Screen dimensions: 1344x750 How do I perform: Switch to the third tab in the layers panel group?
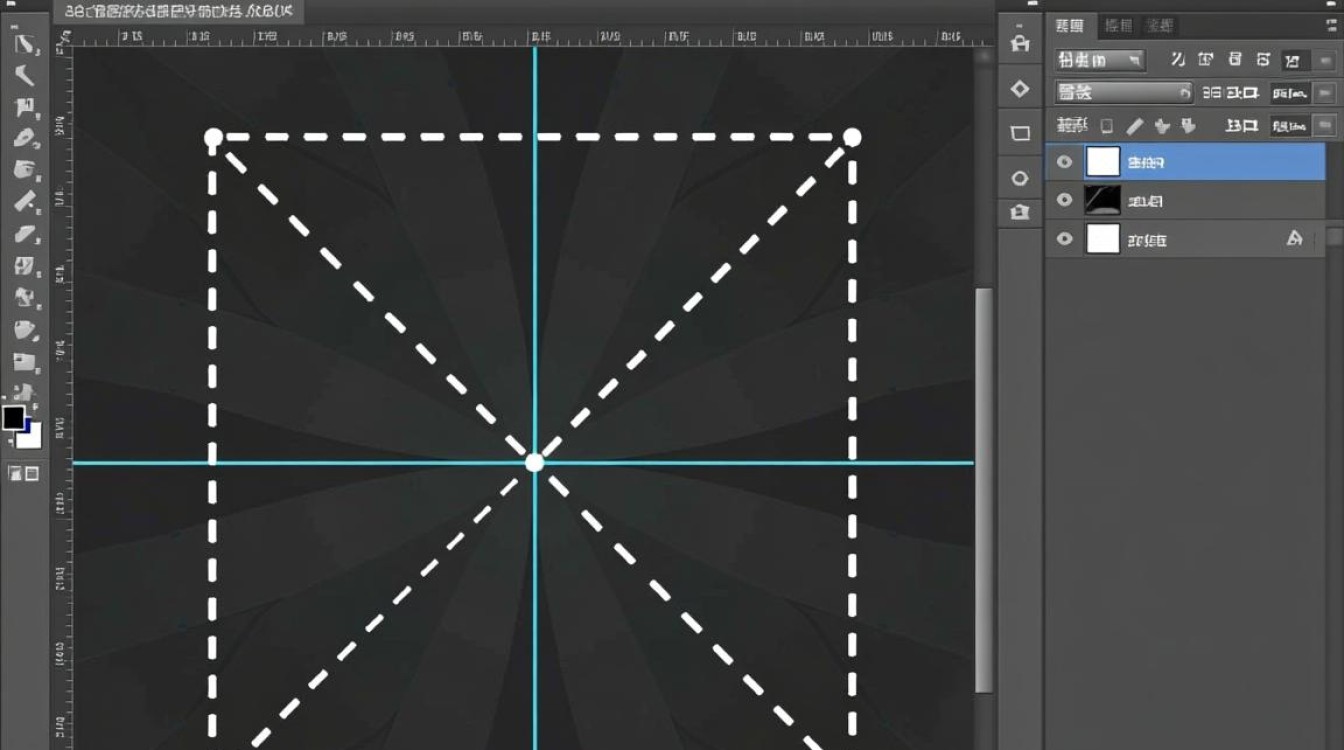click(1160, 26)
